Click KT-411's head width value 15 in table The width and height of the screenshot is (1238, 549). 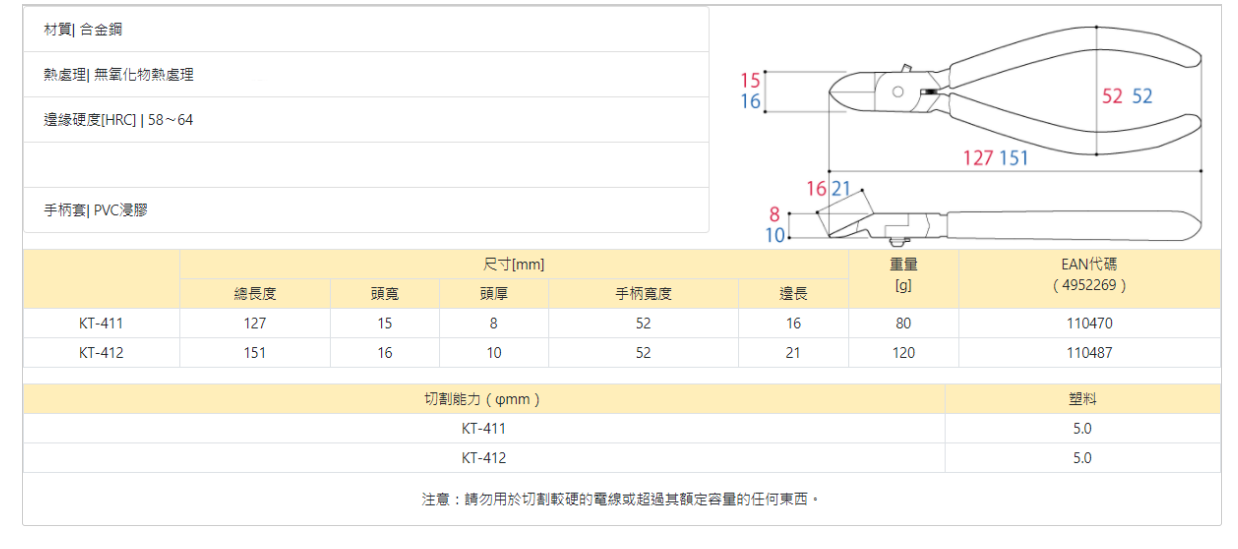[x=385, y=323]
